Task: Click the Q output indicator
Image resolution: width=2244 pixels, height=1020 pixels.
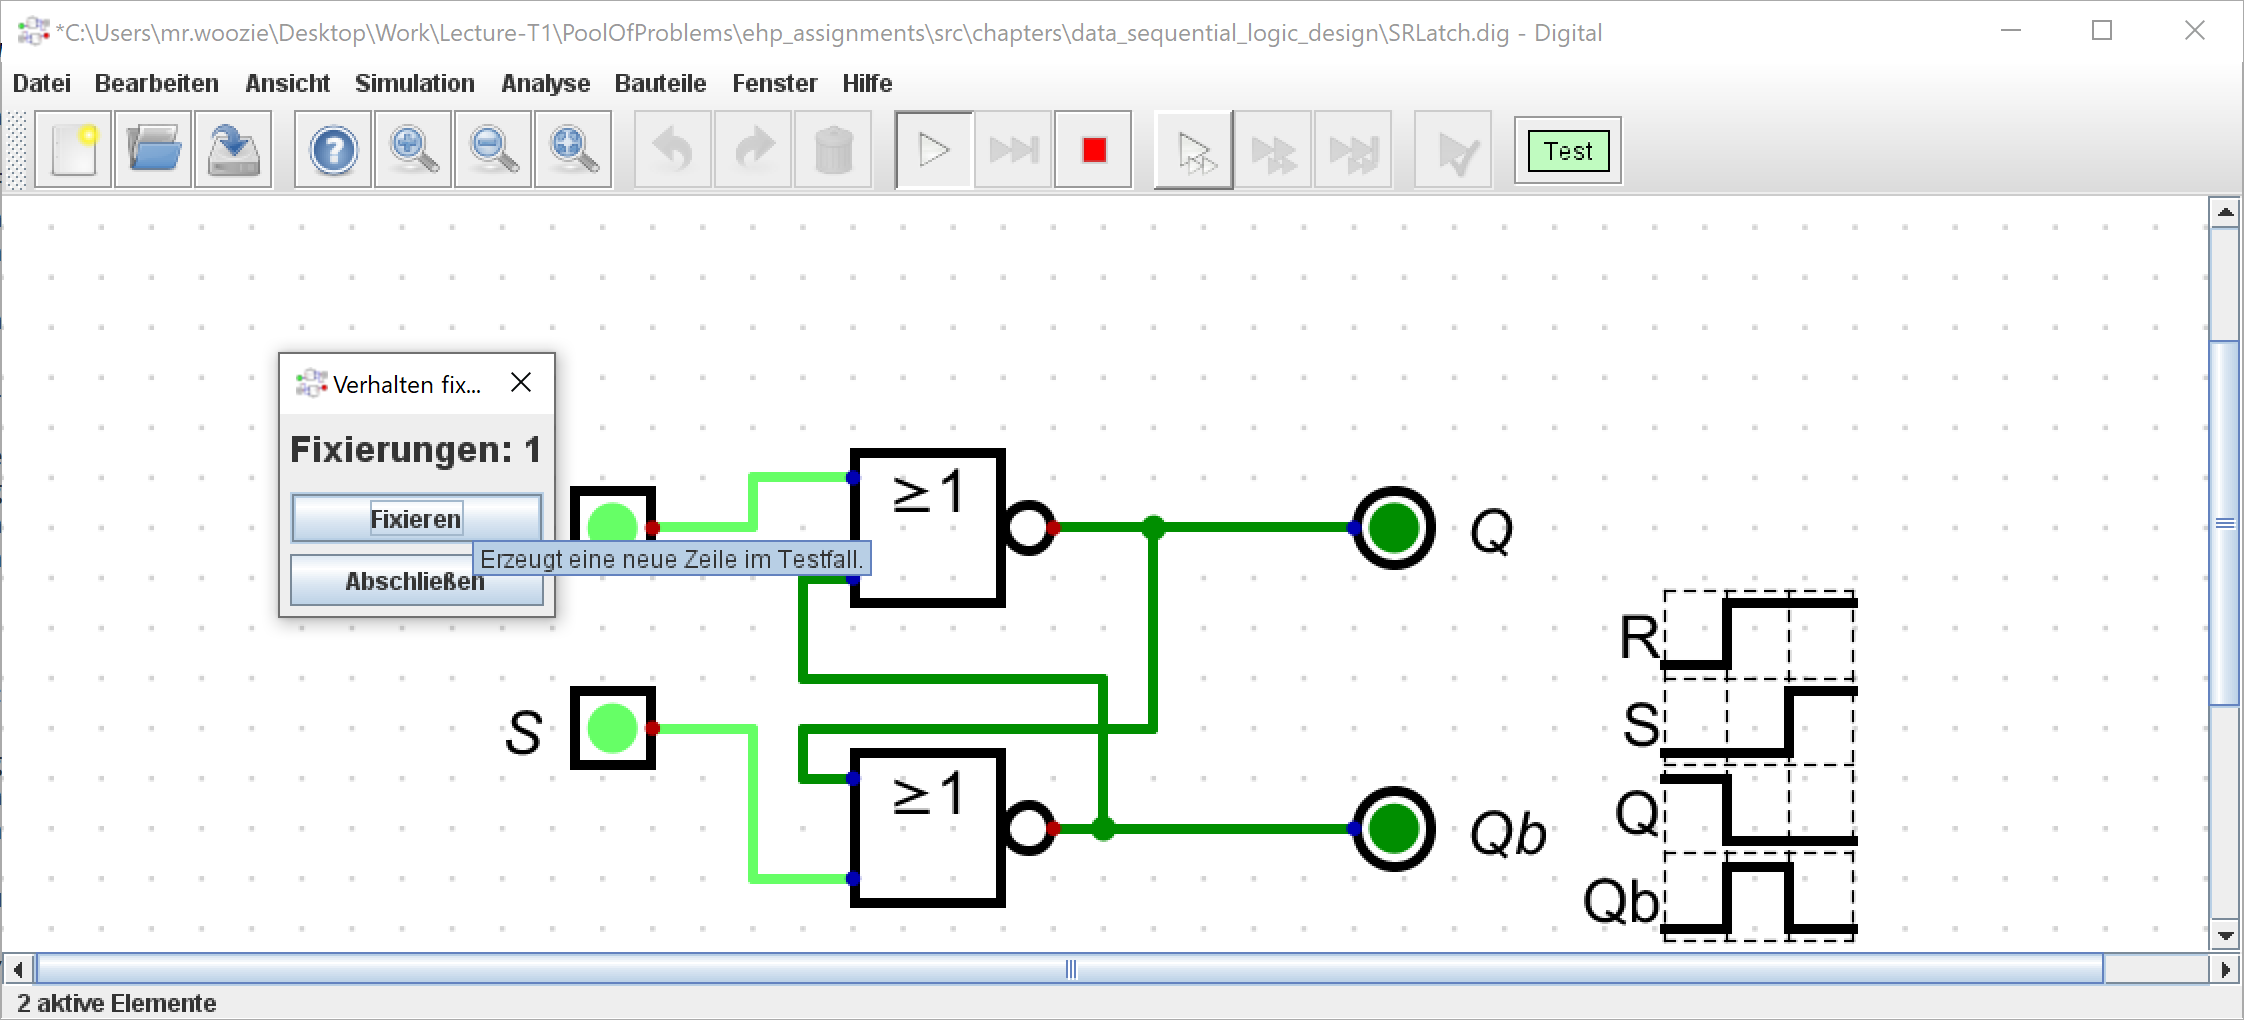Action: pos(1394,528)
